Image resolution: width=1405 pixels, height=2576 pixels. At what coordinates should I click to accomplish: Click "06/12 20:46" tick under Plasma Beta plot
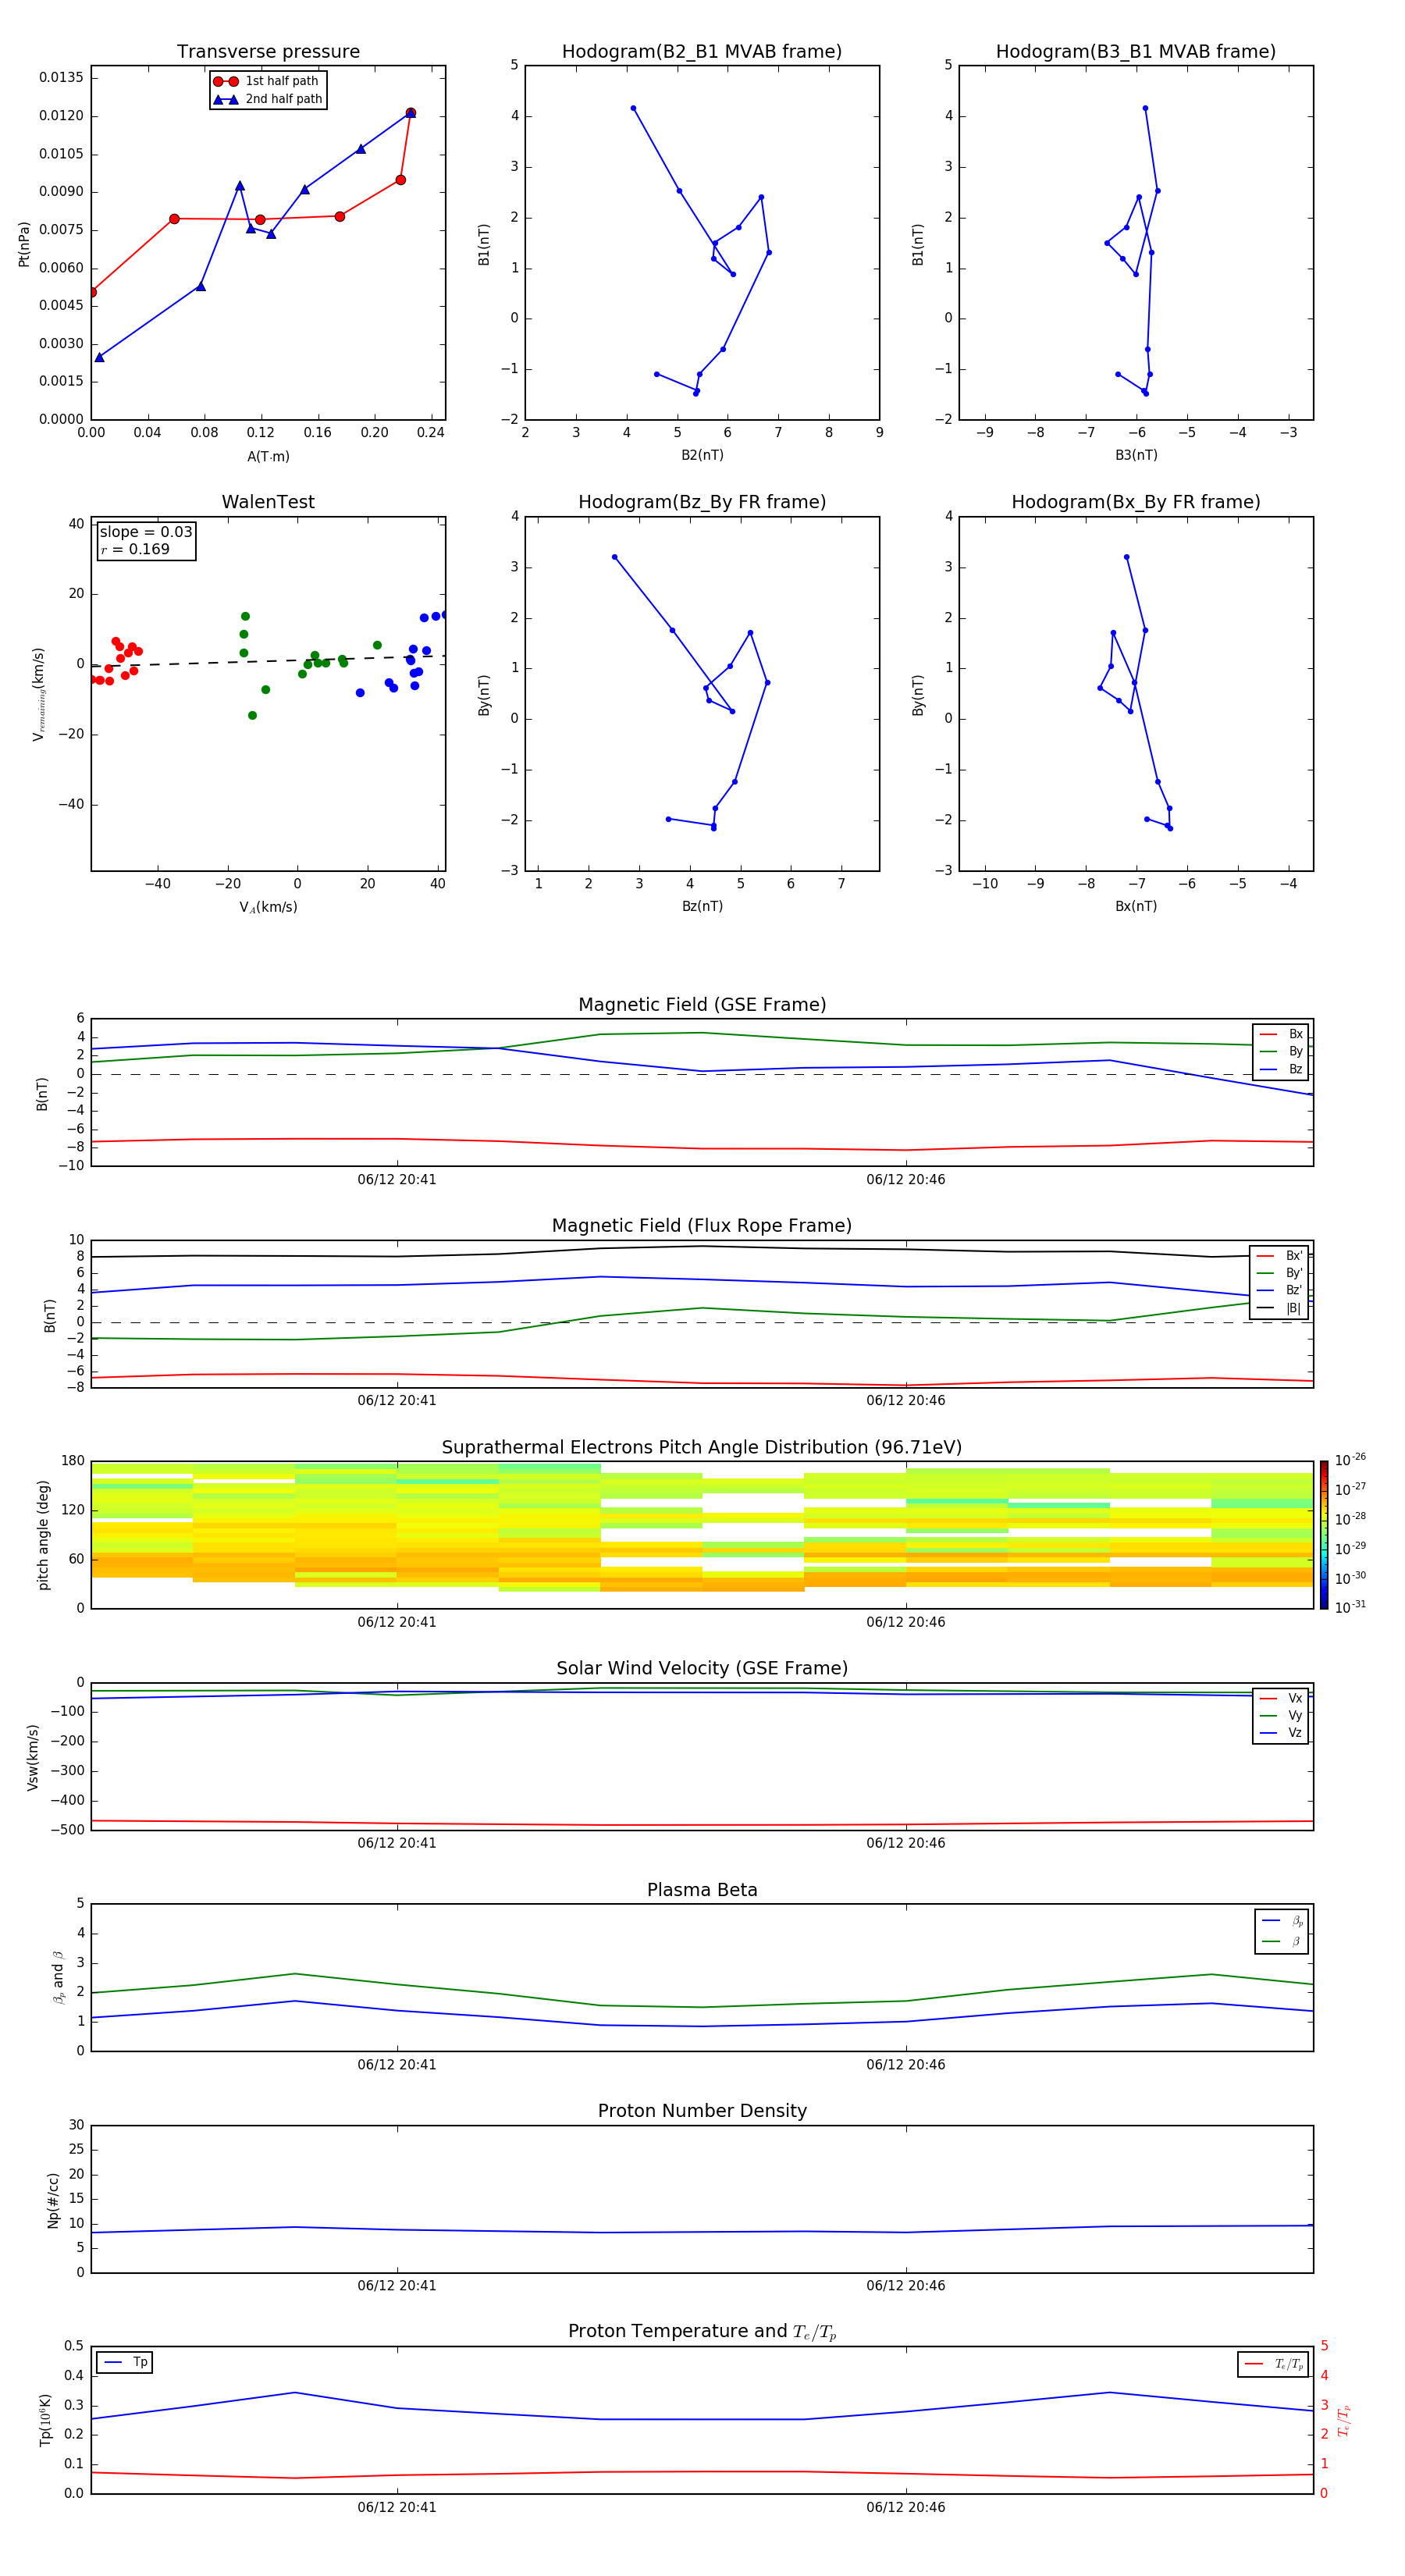906,2065
